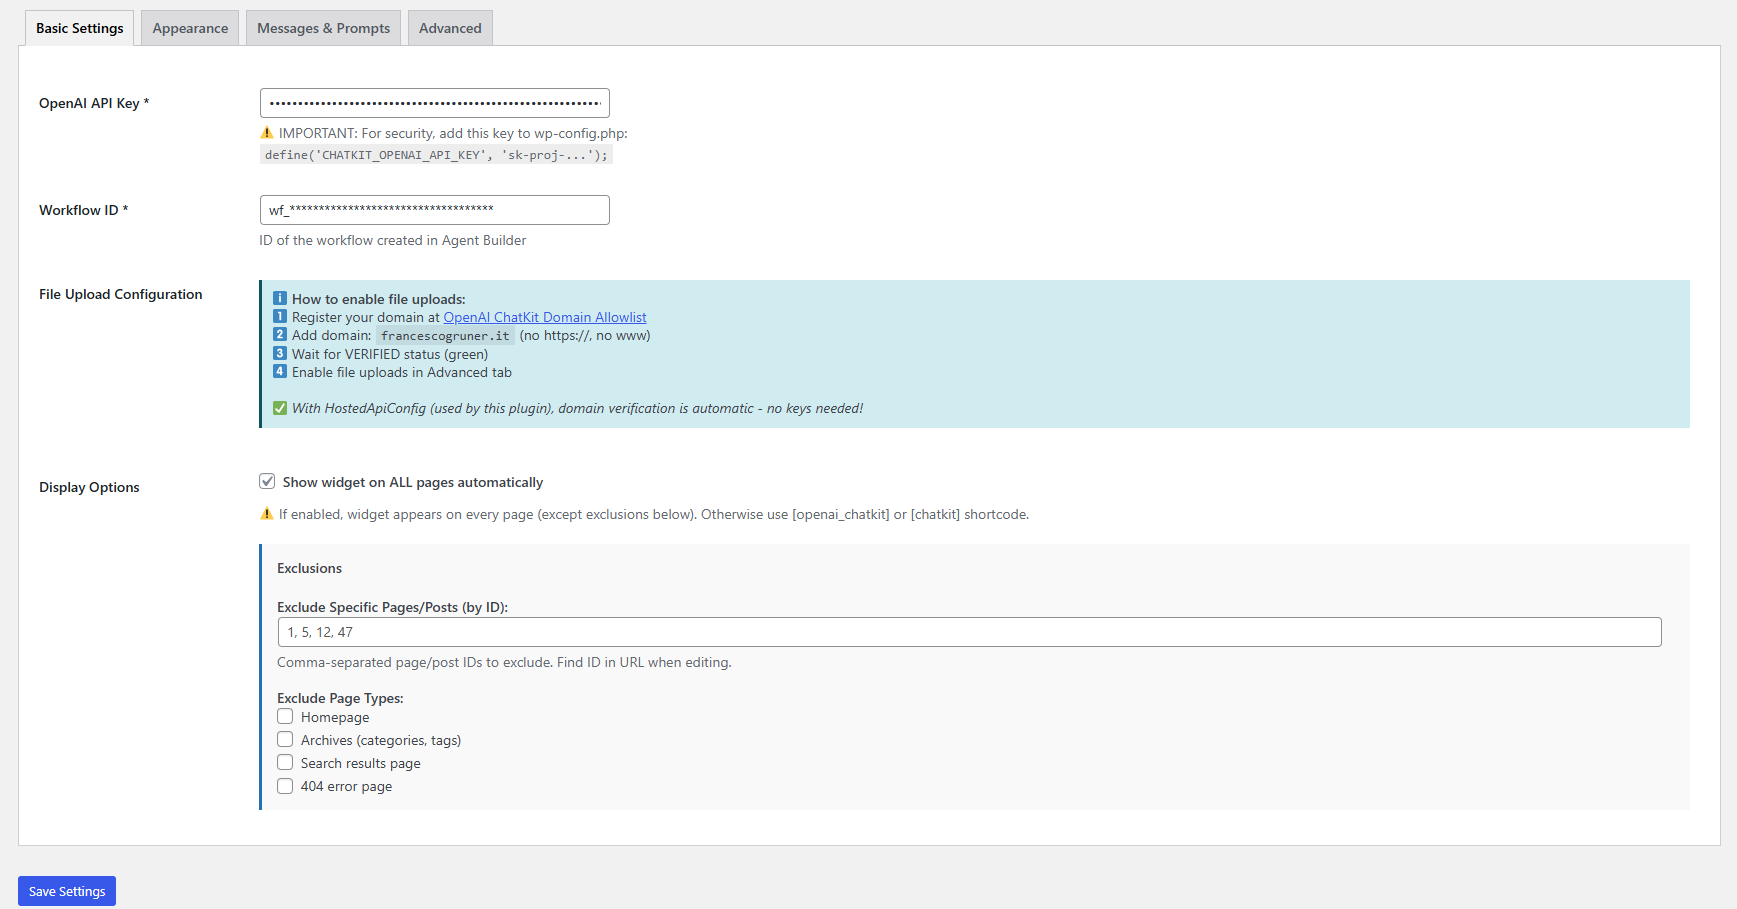The image size is (1737, 909).
Task: Go to the Advanced tab
Action: (x=450, y=28)
